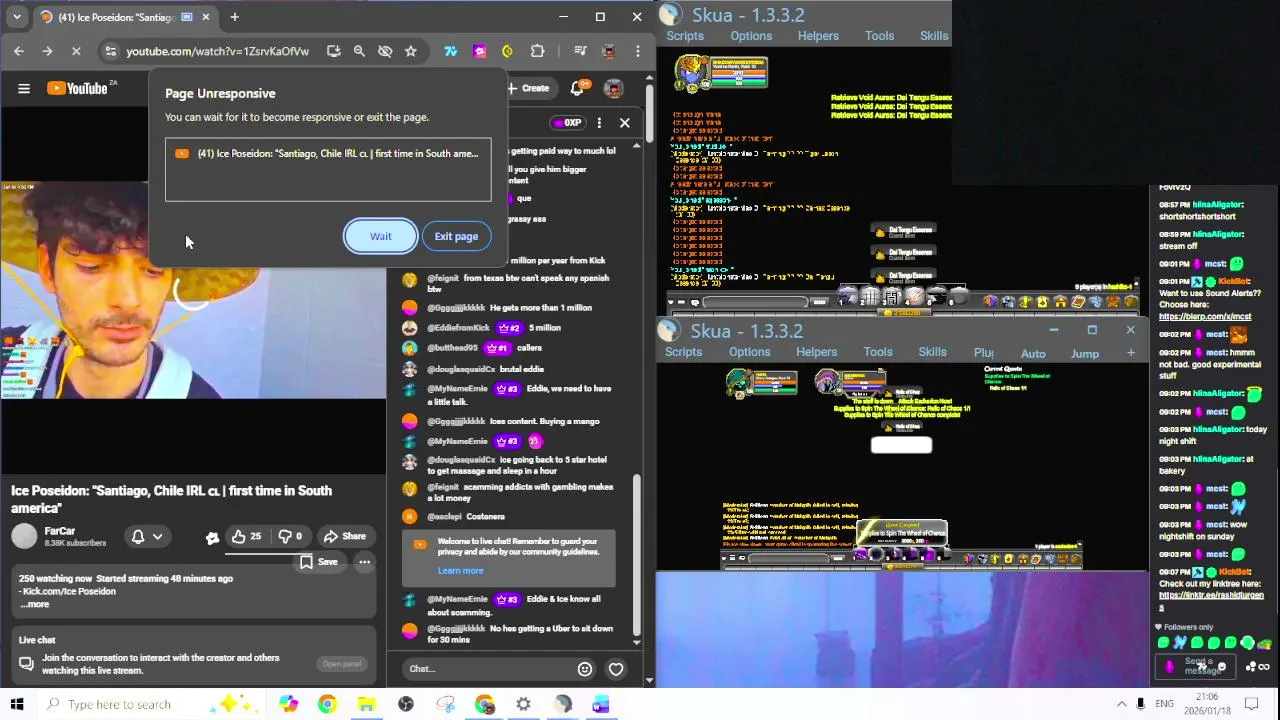Click the Share button under the video
This screenshot has width=1280, height=720.
tap(345, 536)
